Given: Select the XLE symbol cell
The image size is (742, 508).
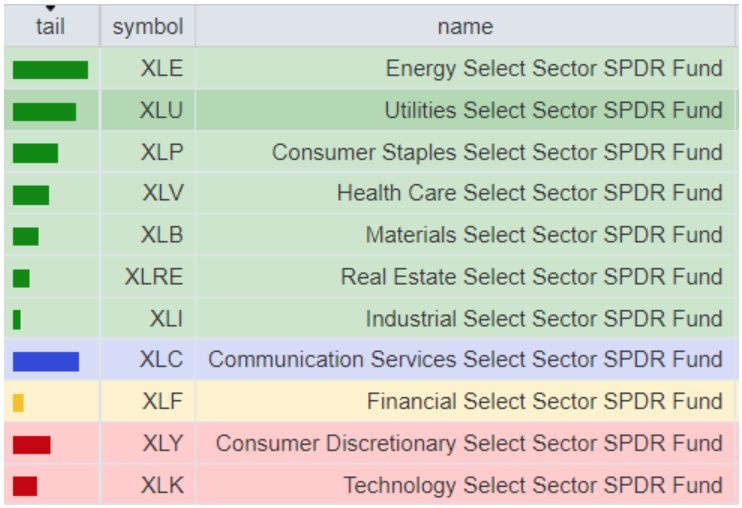Looking at the screenshot, I should click(x=162, y=69).
